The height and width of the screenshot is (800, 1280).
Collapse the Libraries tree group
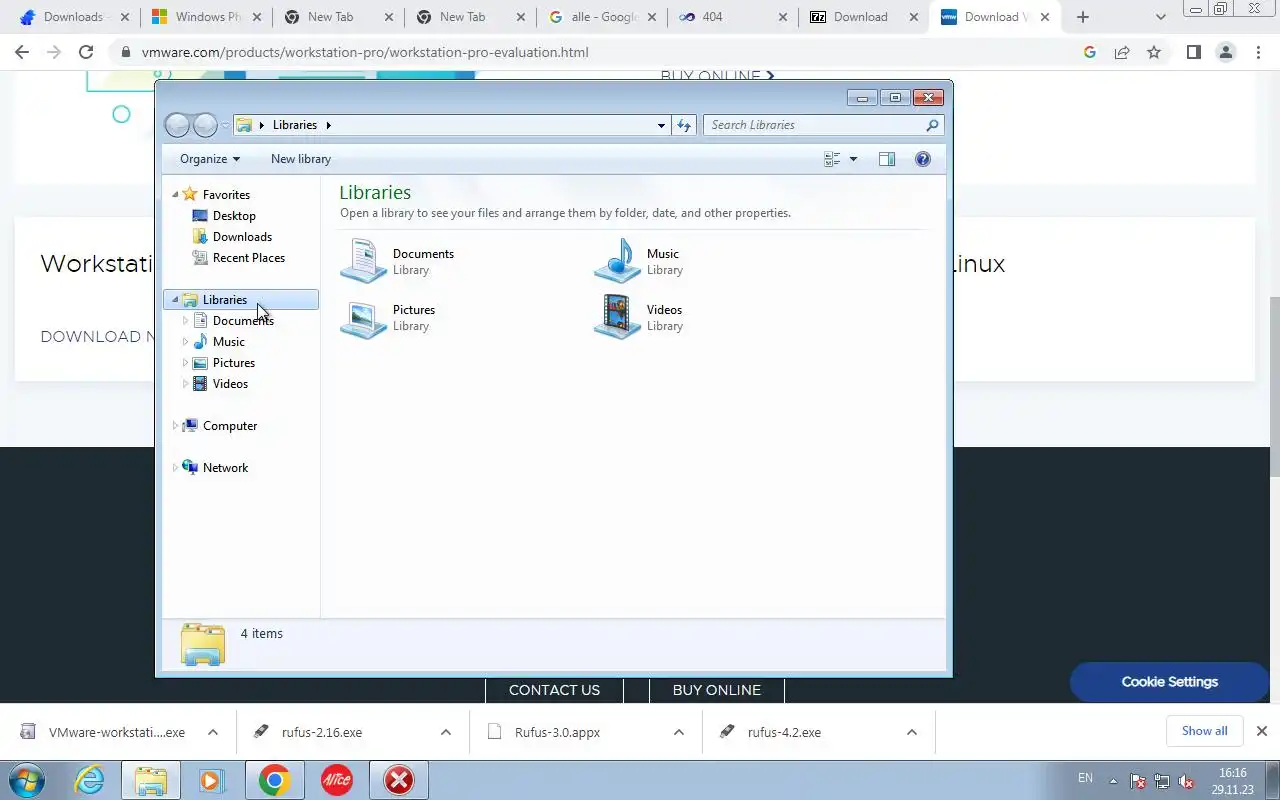click(x=175, y=300)
